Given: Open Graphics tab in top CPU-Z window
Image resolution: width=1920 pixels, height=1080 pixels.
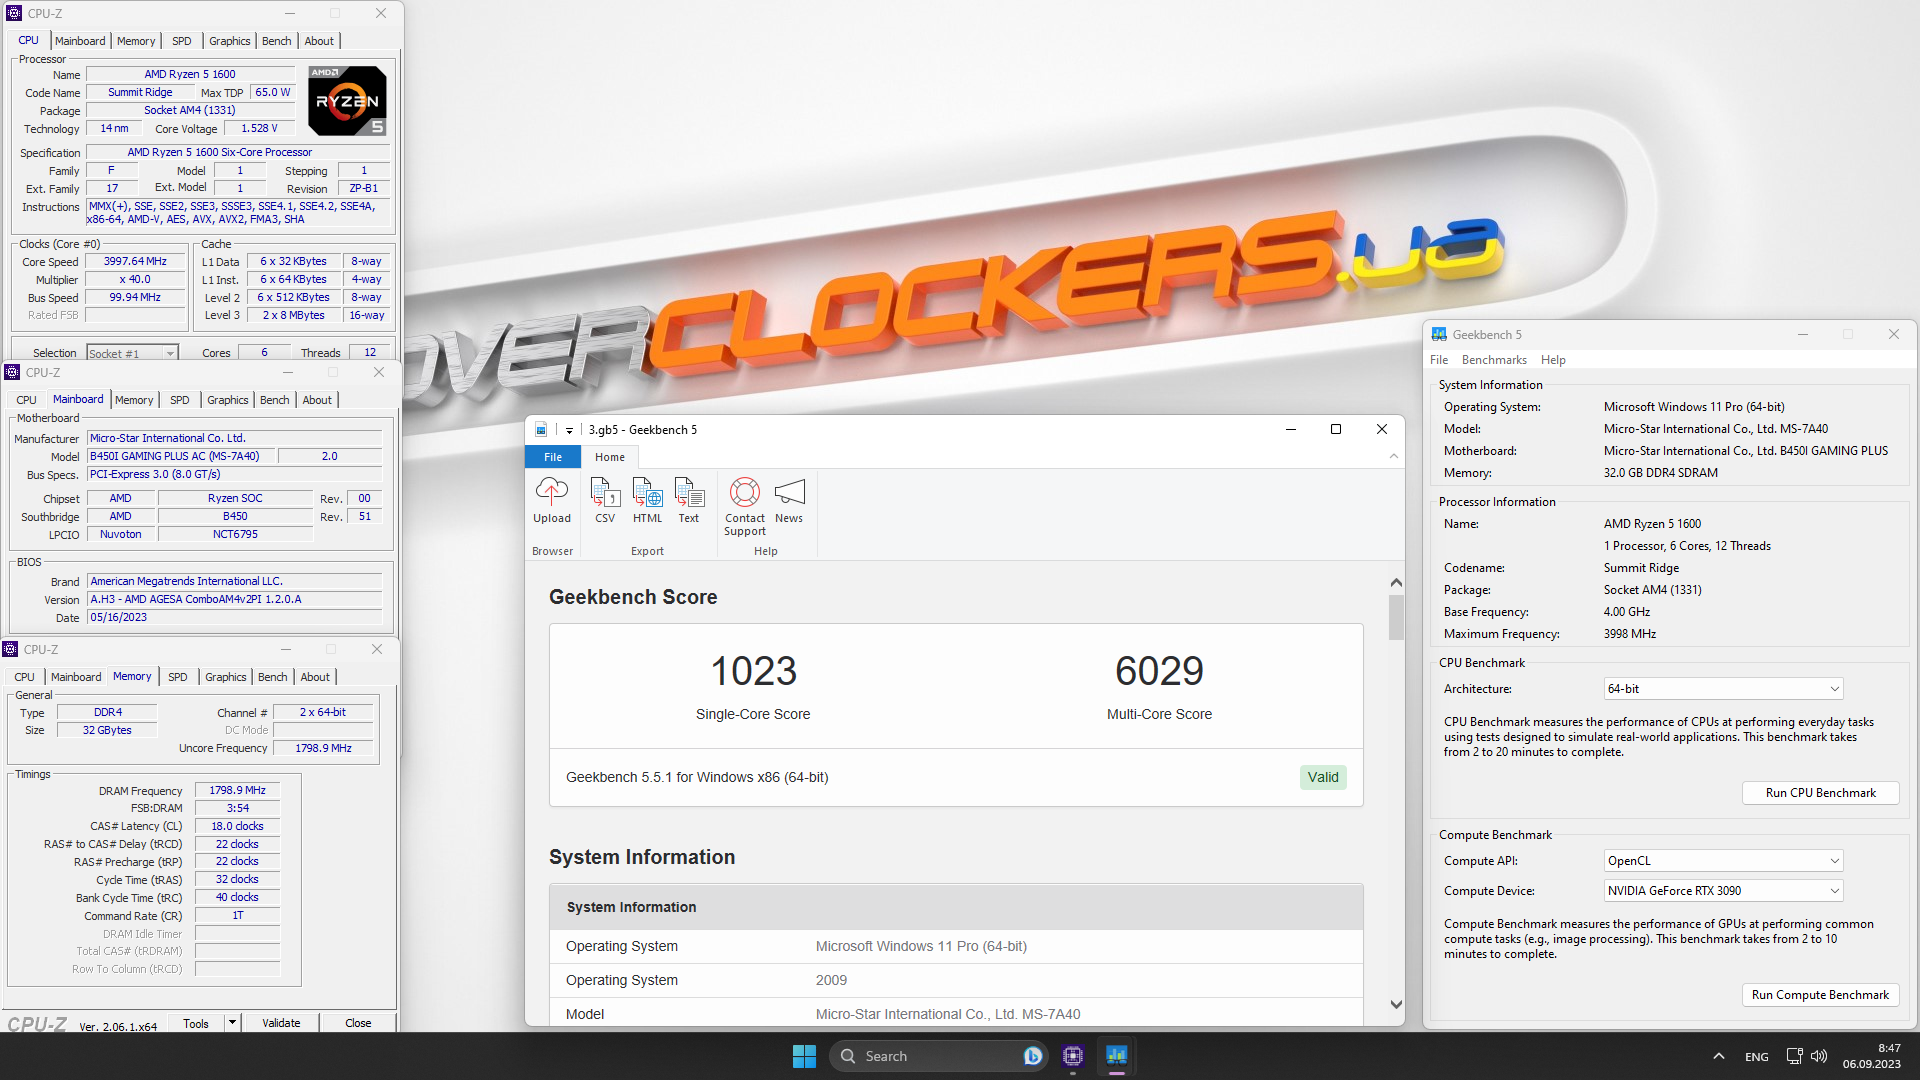Looking at the screenshot, I should point(230,41).
